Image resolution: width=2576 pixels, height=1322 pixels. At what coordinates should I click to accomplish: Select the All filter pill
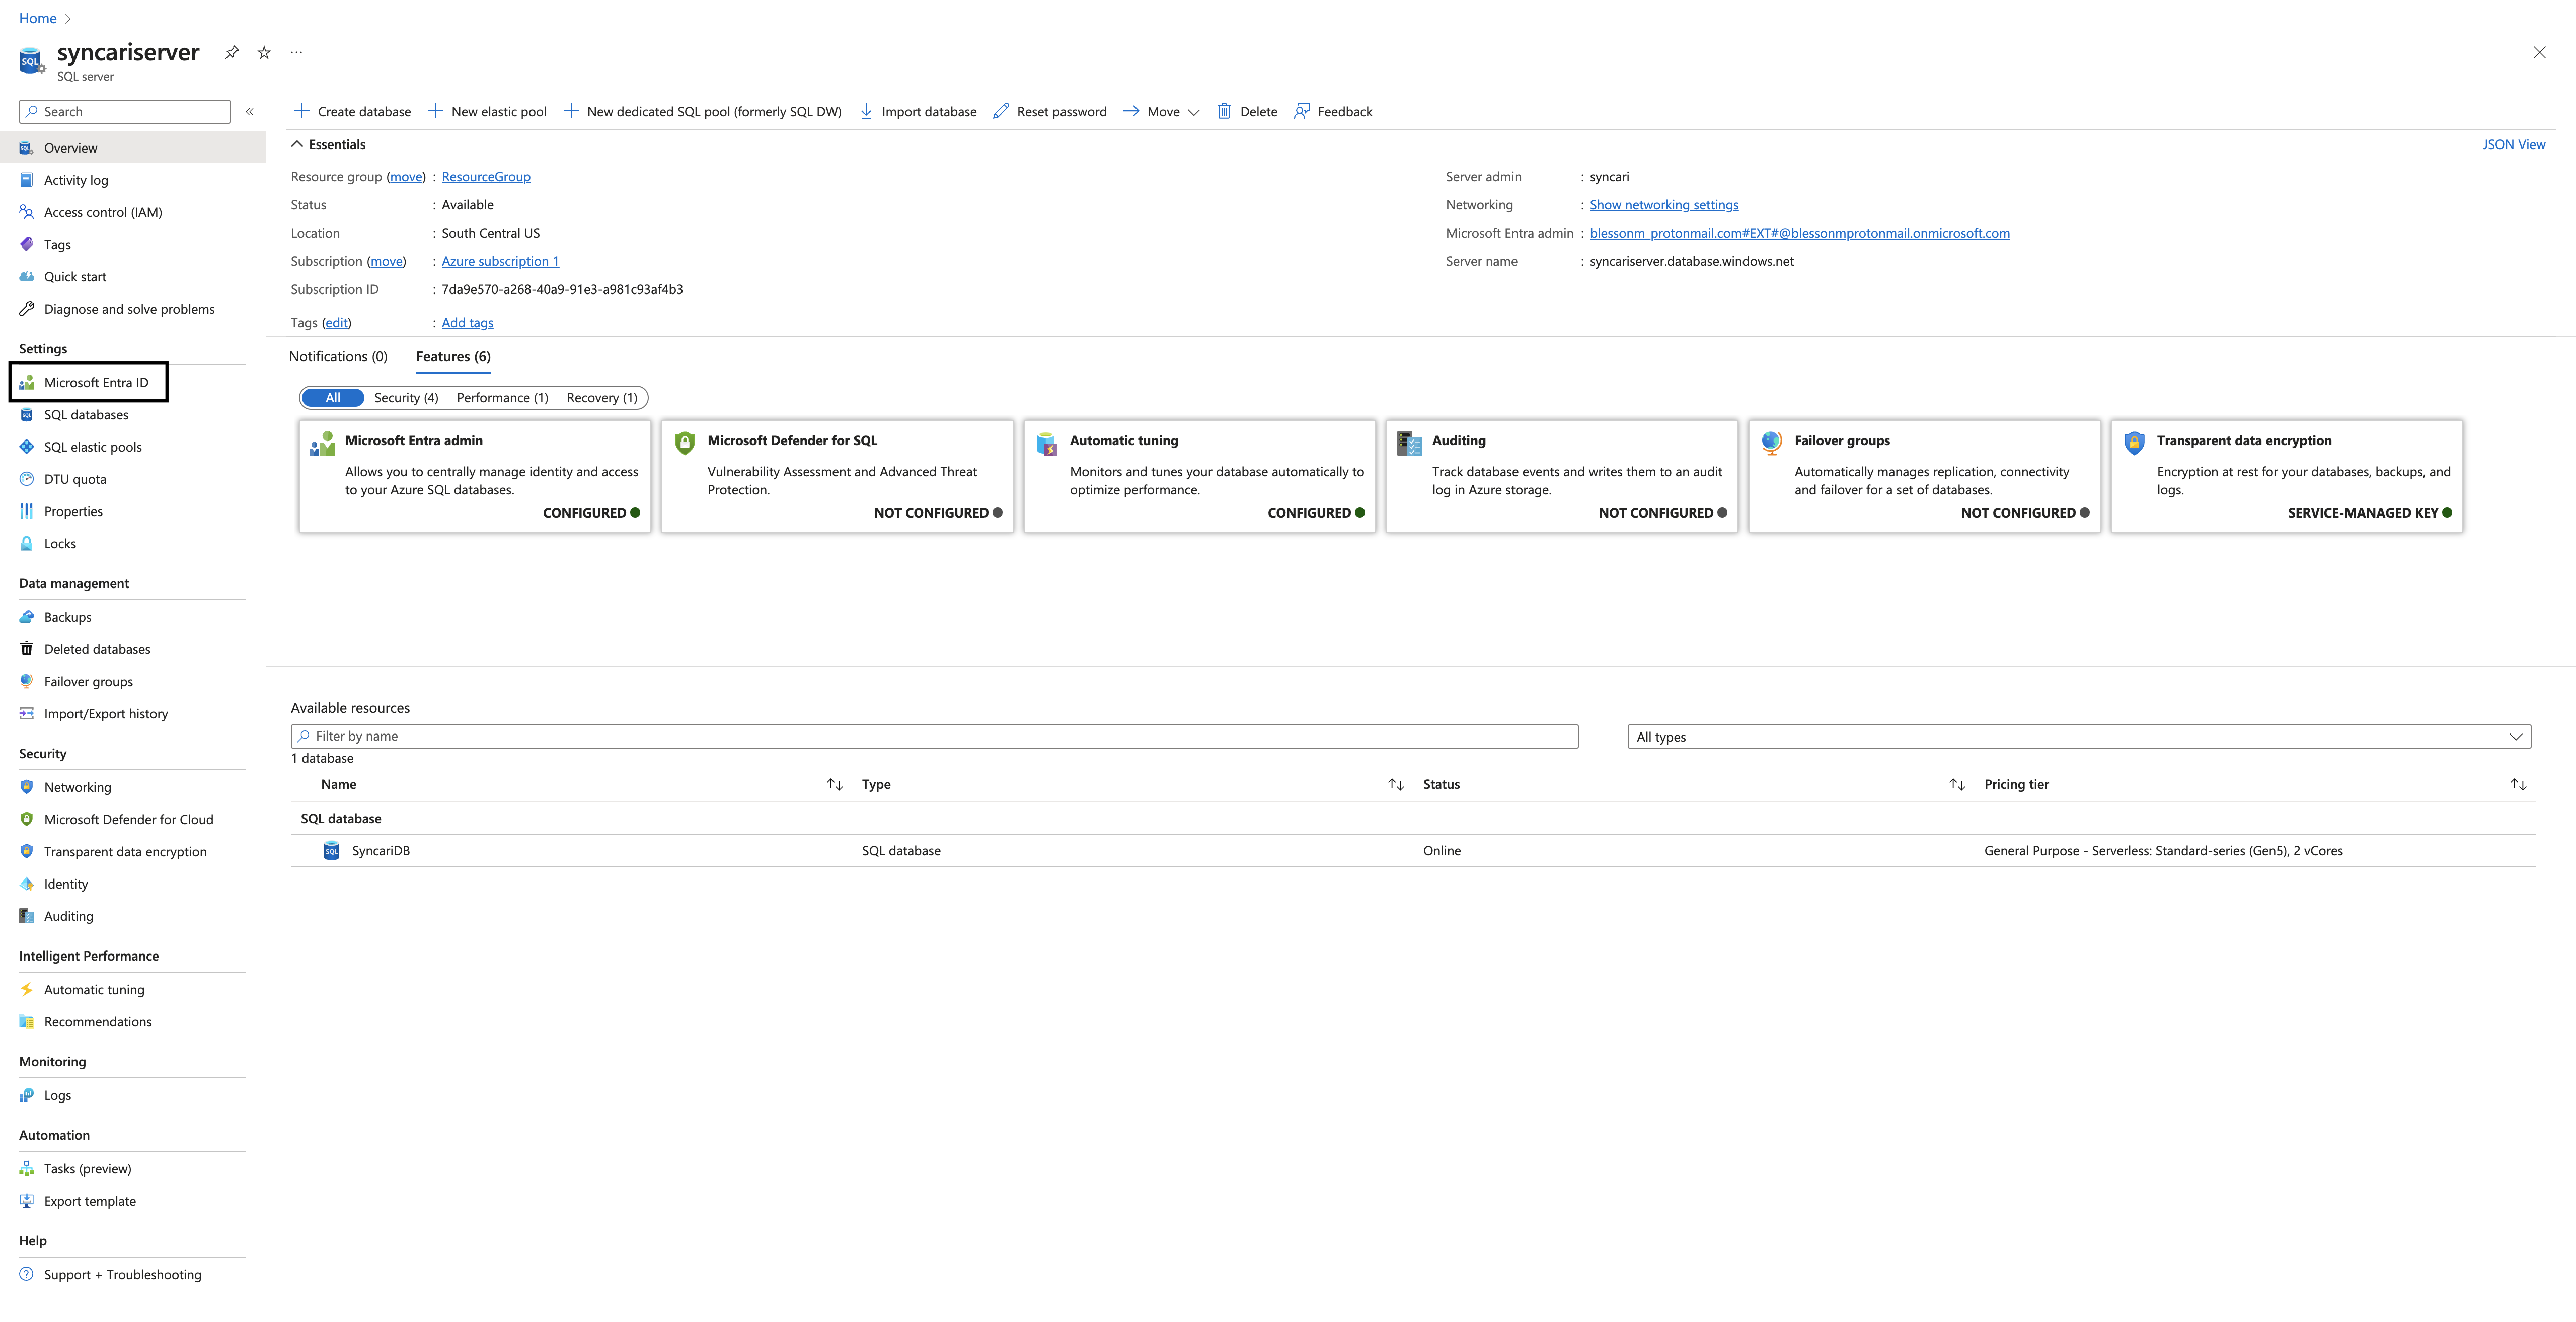[x=333, y=398]
